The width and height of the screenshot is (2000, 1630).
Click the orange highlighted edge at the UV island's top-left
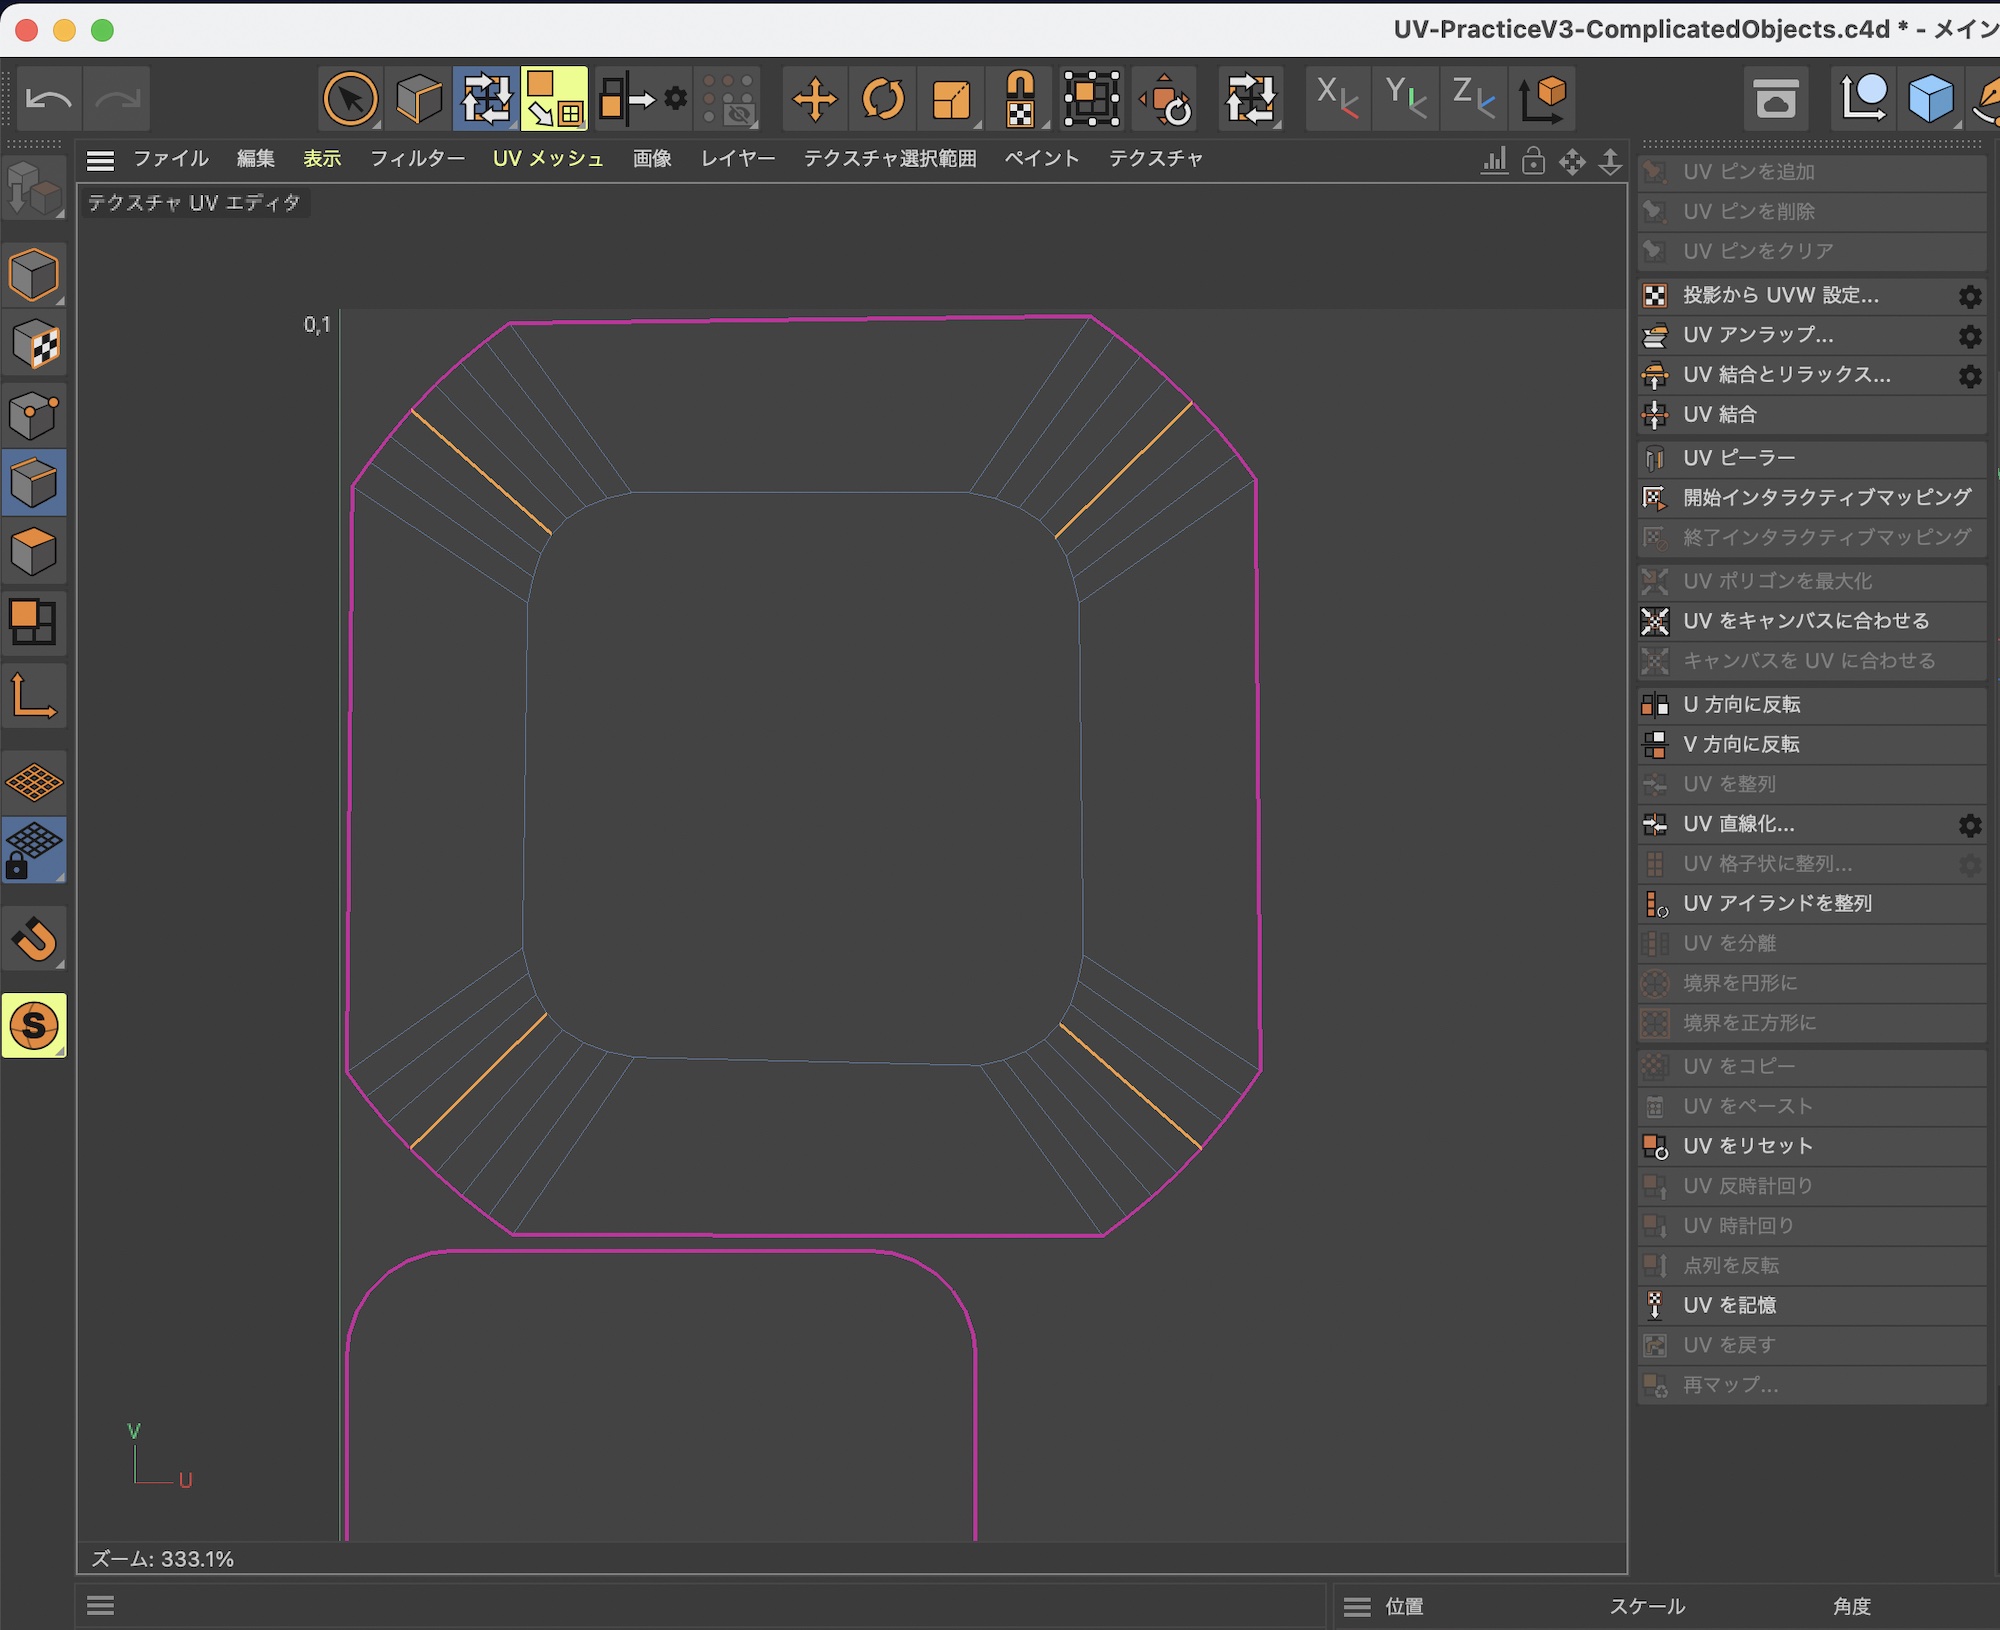[x=481, y=471]
